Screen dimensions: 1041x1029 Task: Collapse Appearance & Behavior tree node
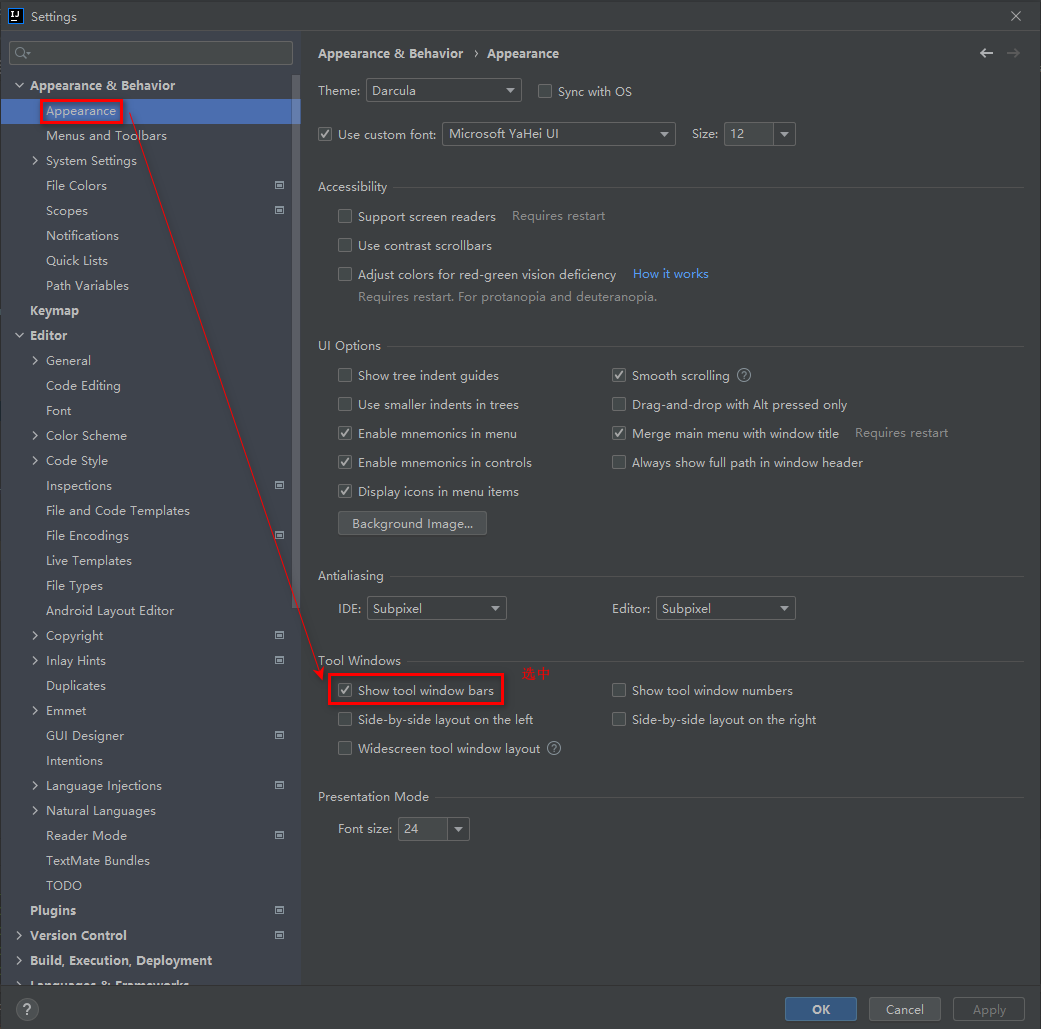19,85
